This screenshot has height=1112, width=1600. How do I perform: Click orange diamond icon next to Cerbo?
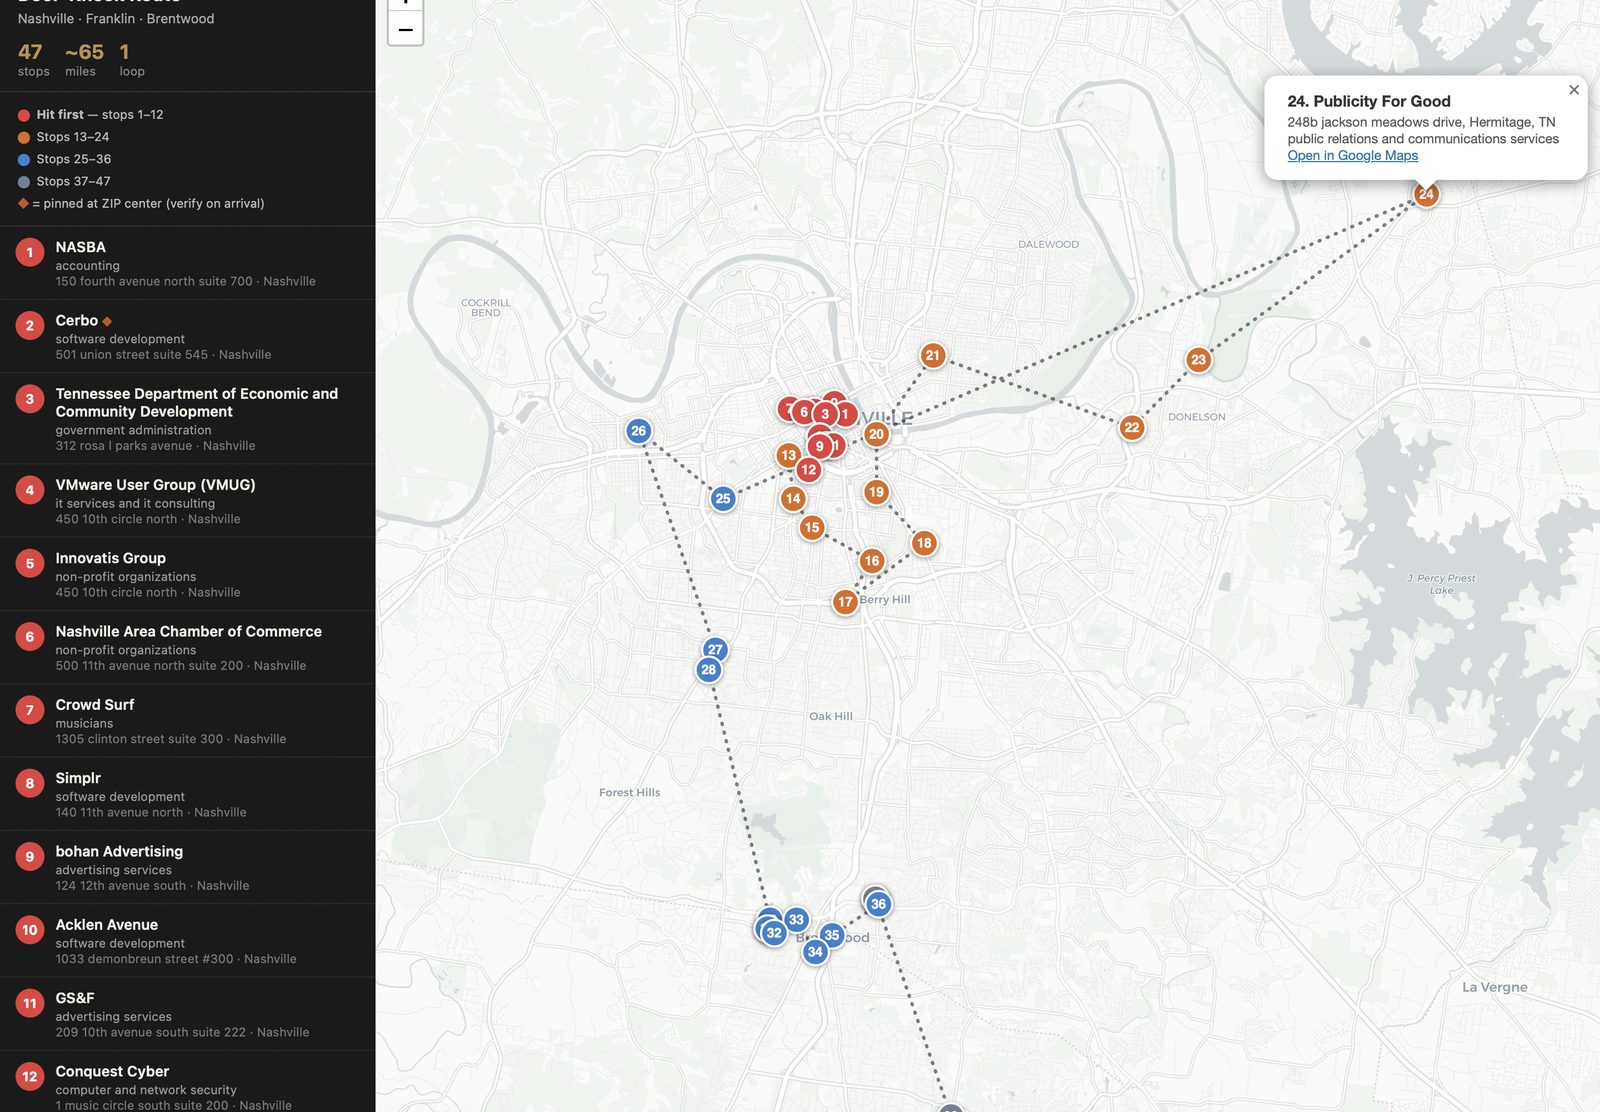click(107, 321)
